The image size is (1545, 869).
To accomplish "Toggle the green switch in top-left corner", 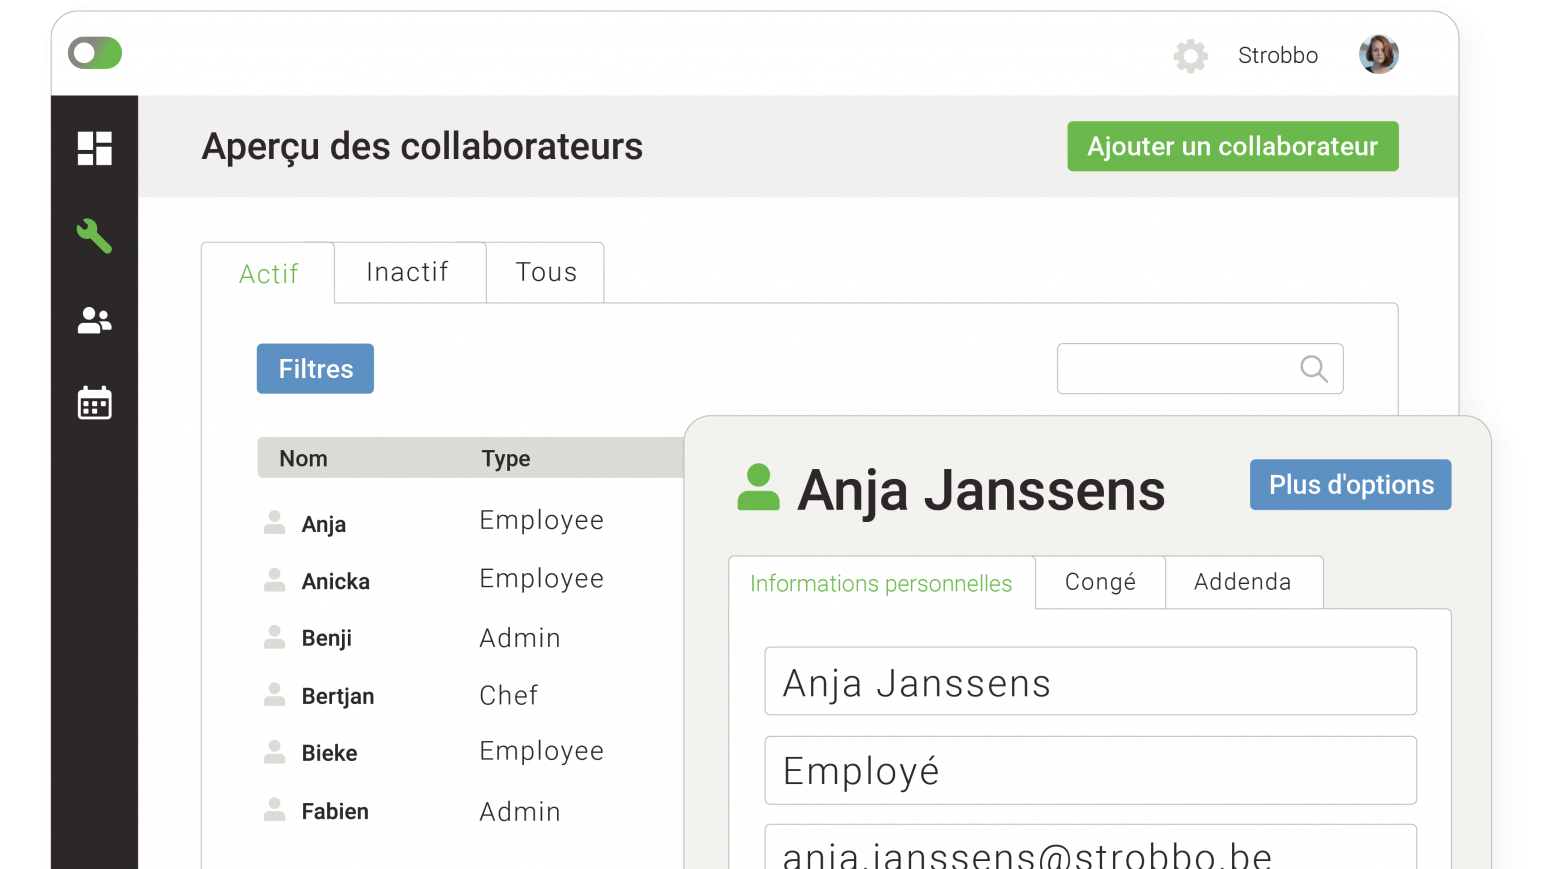I will click(95, 53).
